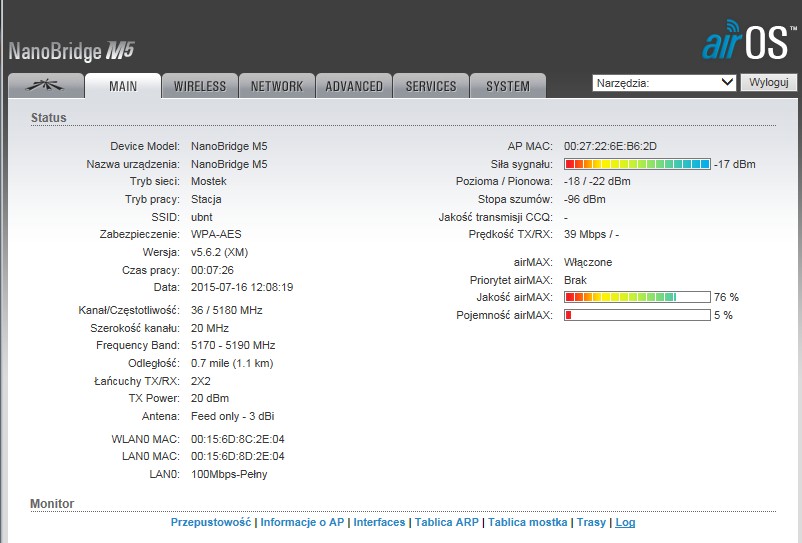Viewport: 802px width, 543px height.
Task: Open the Trasy routes link
Action: coord(591,522)
